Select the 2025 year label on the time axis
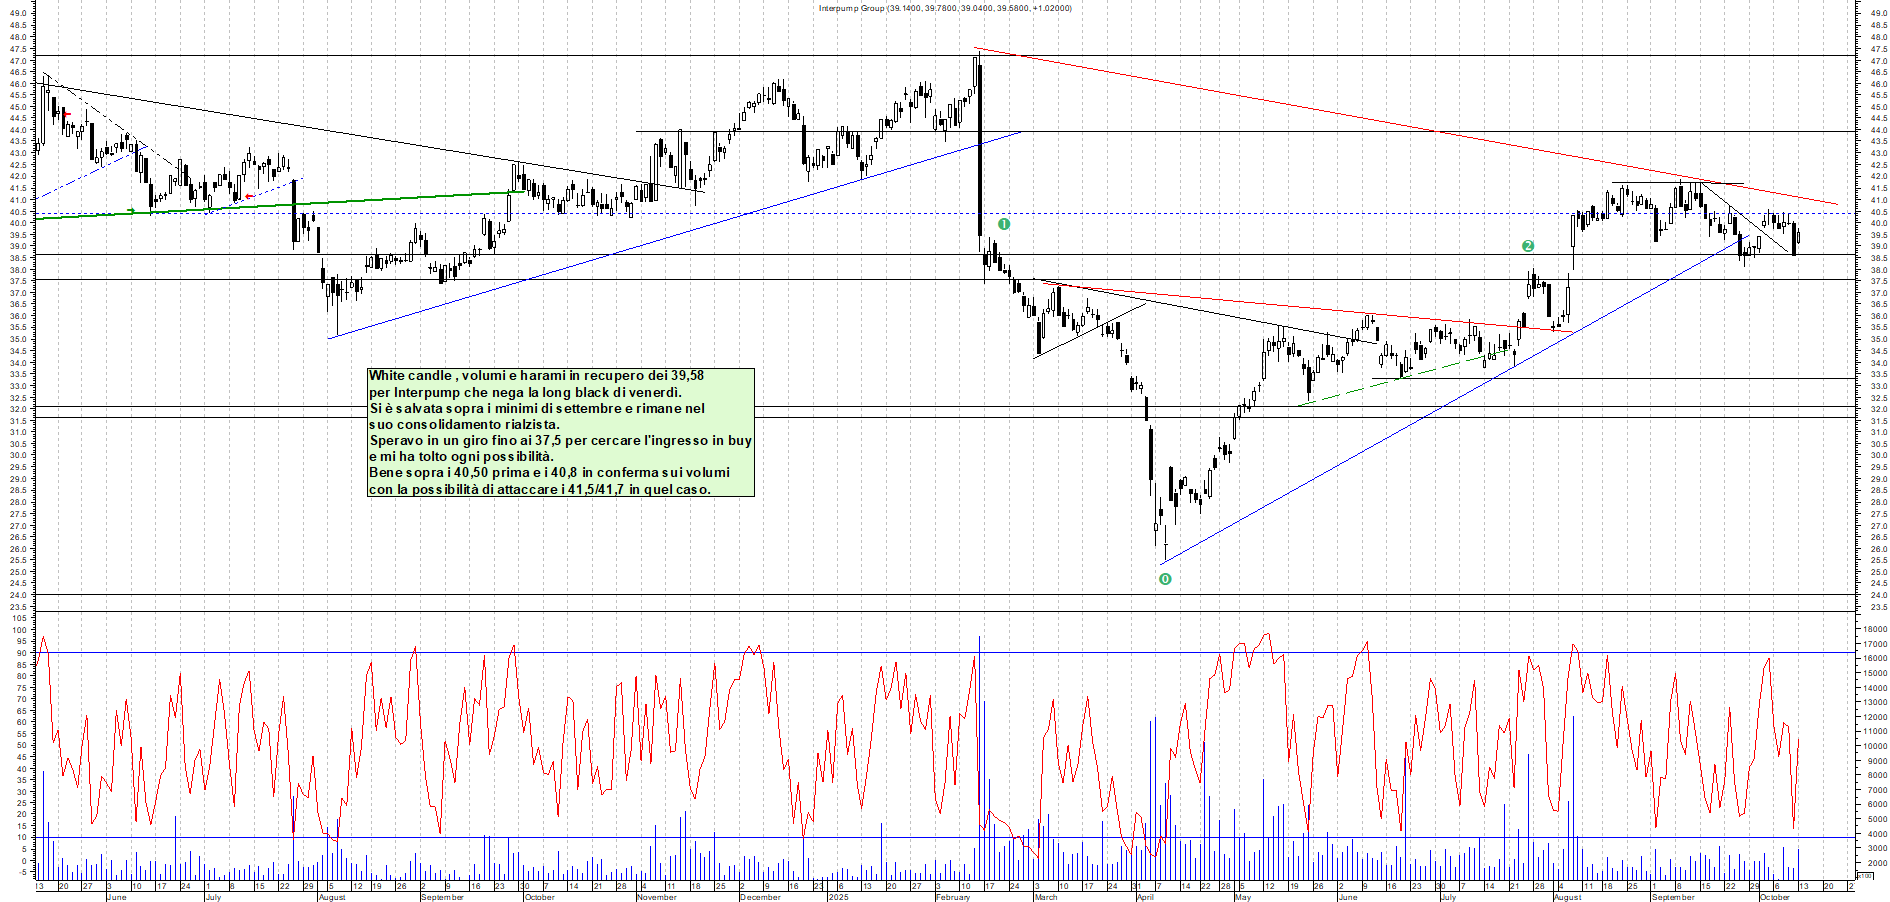Viewport: 1890px width, 902px height. pyautogui.click(x=838, y=897)
